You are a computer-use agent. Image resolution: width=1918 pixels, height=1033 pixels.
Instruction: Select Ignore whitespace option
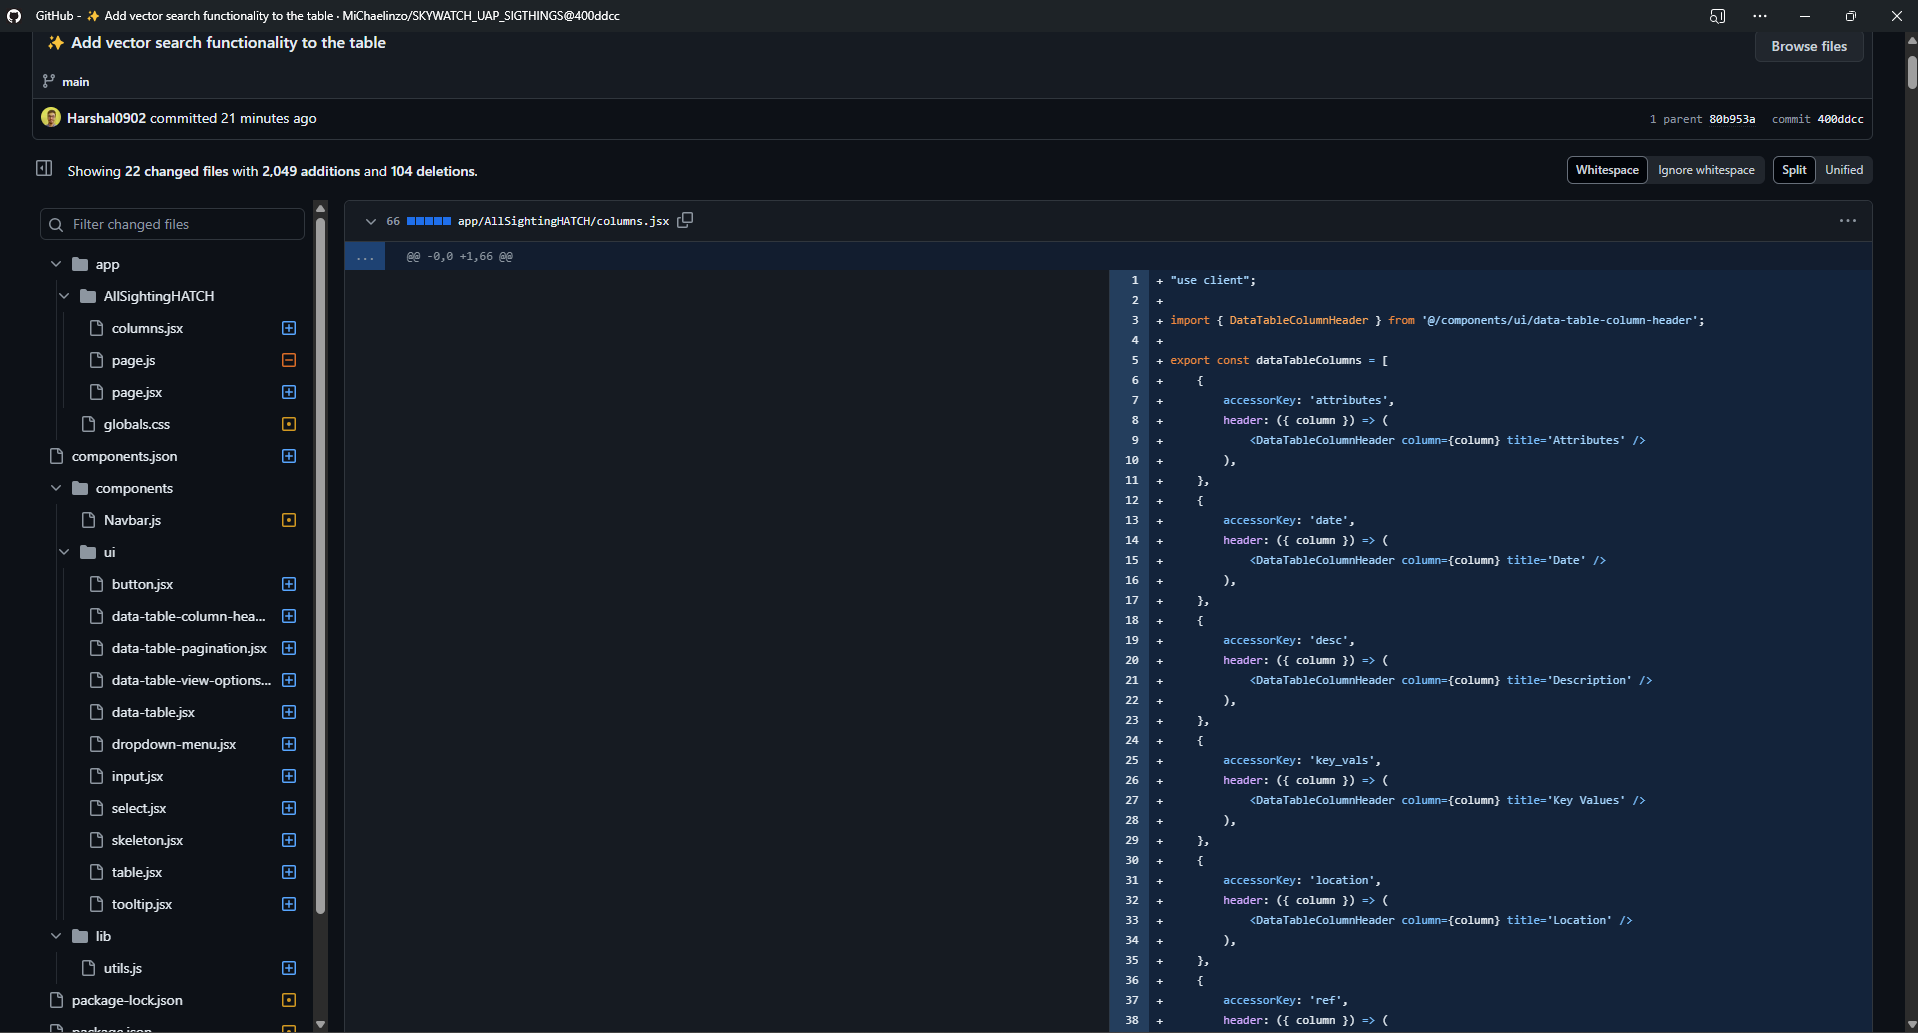pyautogui.click(x=1706, y=170)
